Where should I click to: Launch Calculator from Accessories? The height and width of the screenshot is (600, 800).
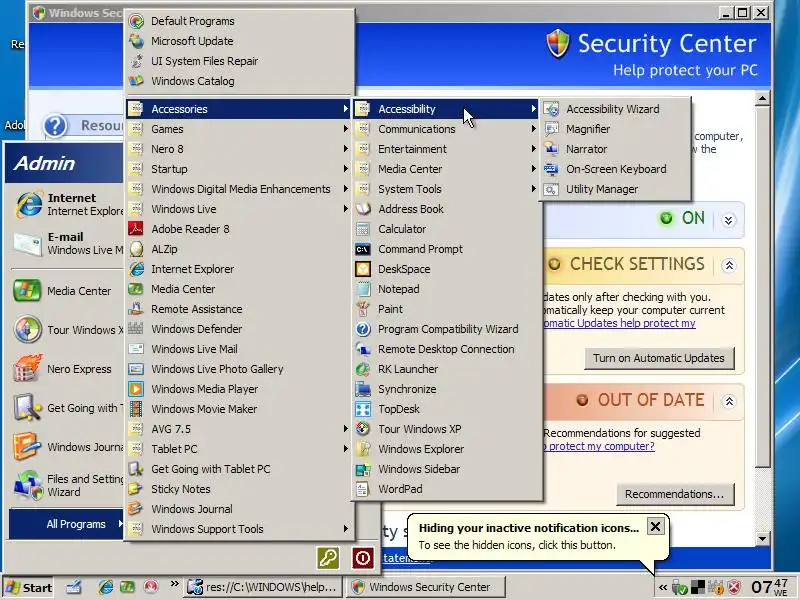(446, 229)
